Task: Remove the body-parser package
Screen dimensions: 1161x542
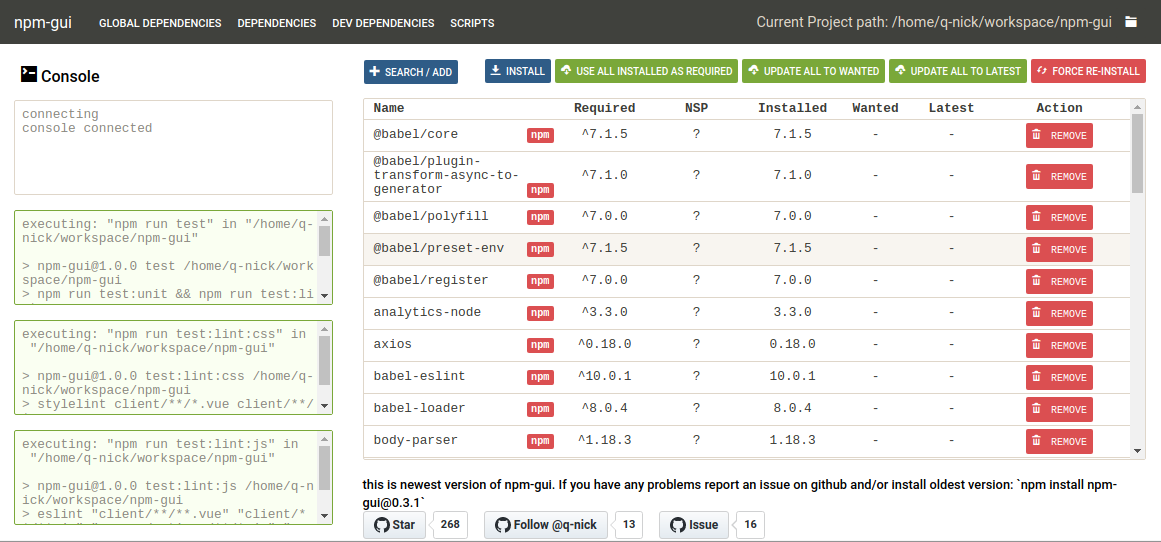Action: [1059, 441]
